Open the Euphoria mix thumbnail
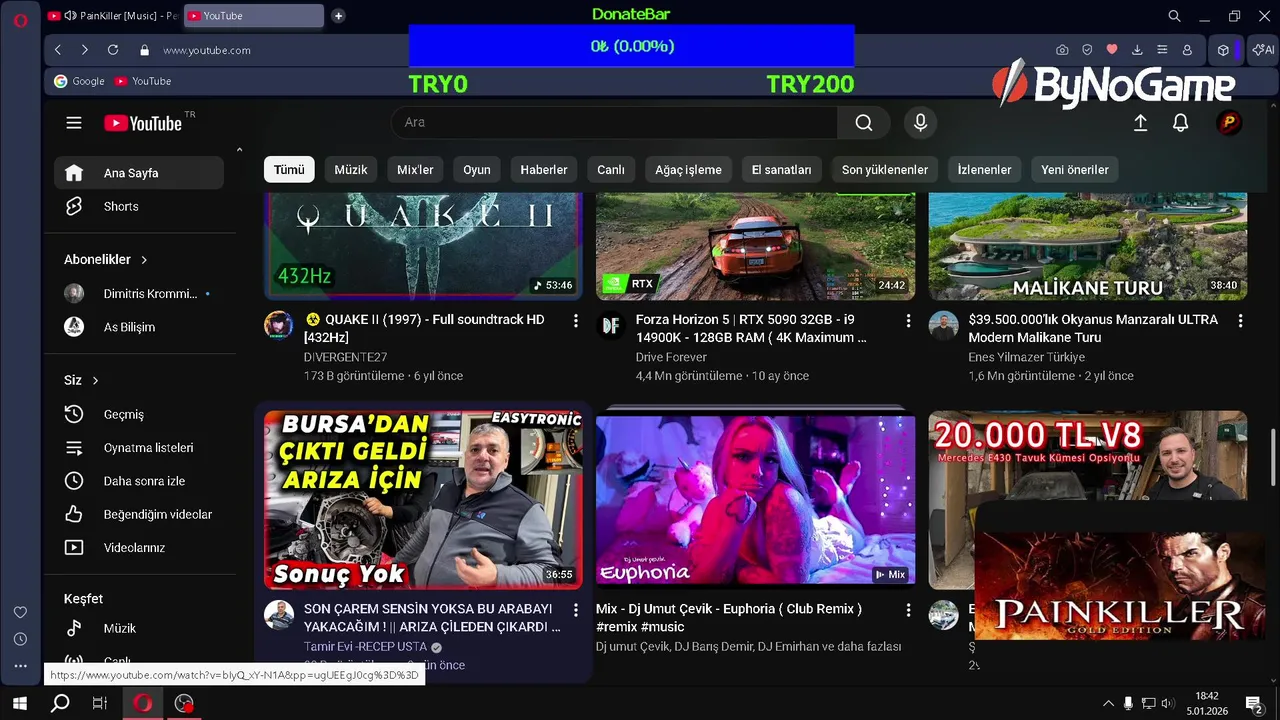Viewport: 1280px width, 720px height. pyautogui.click(x=755, y=500)
